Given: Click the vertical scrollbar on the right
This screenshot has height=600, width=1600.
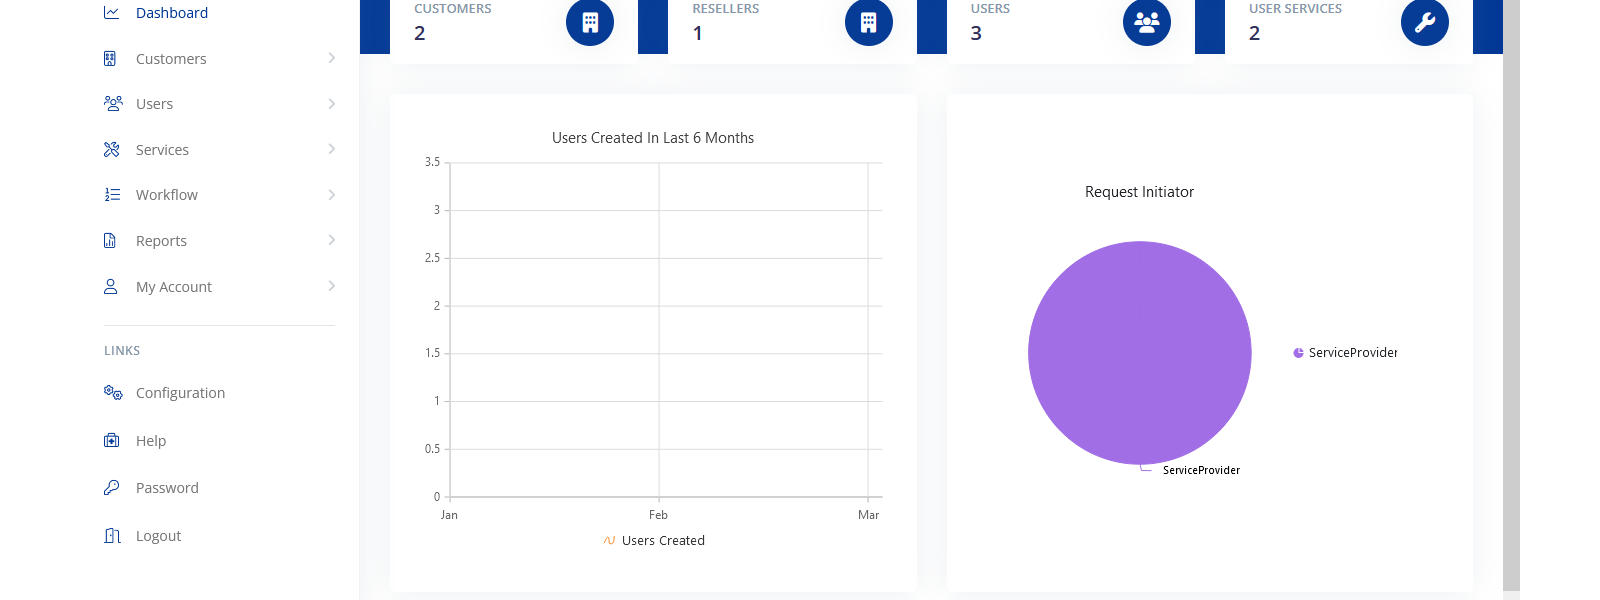Looking at the screenshot, I should point(1511,300).
